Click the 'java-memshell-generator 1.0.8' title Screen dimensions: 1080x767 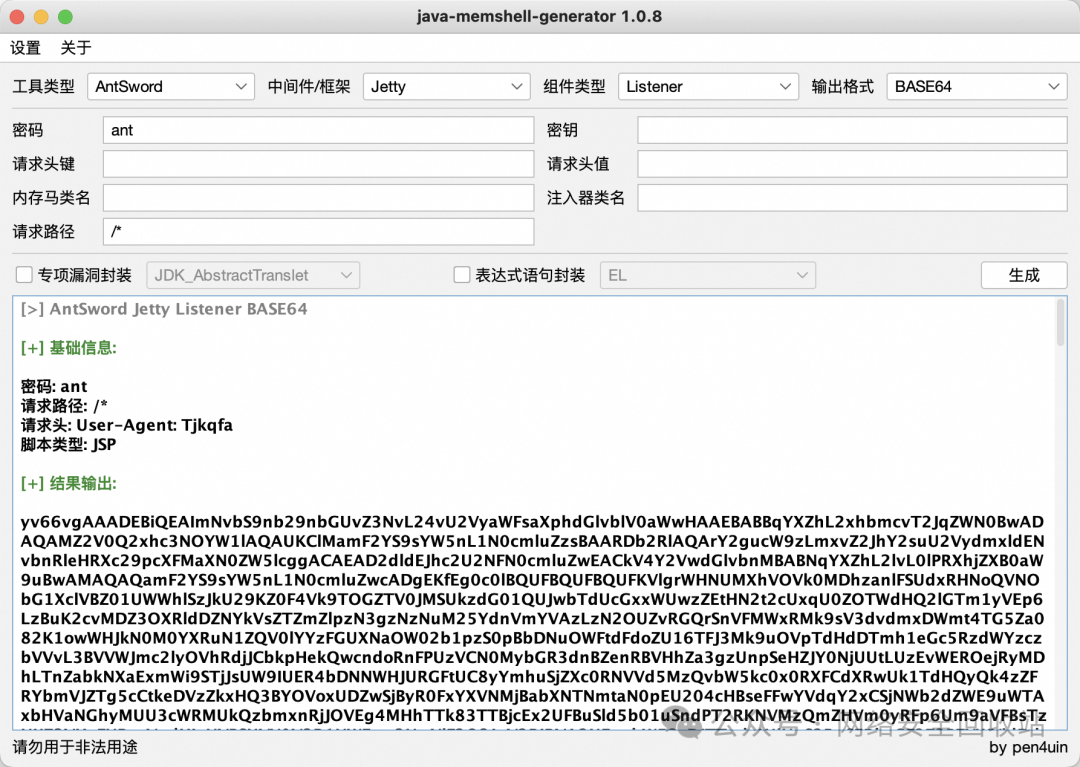539,17
